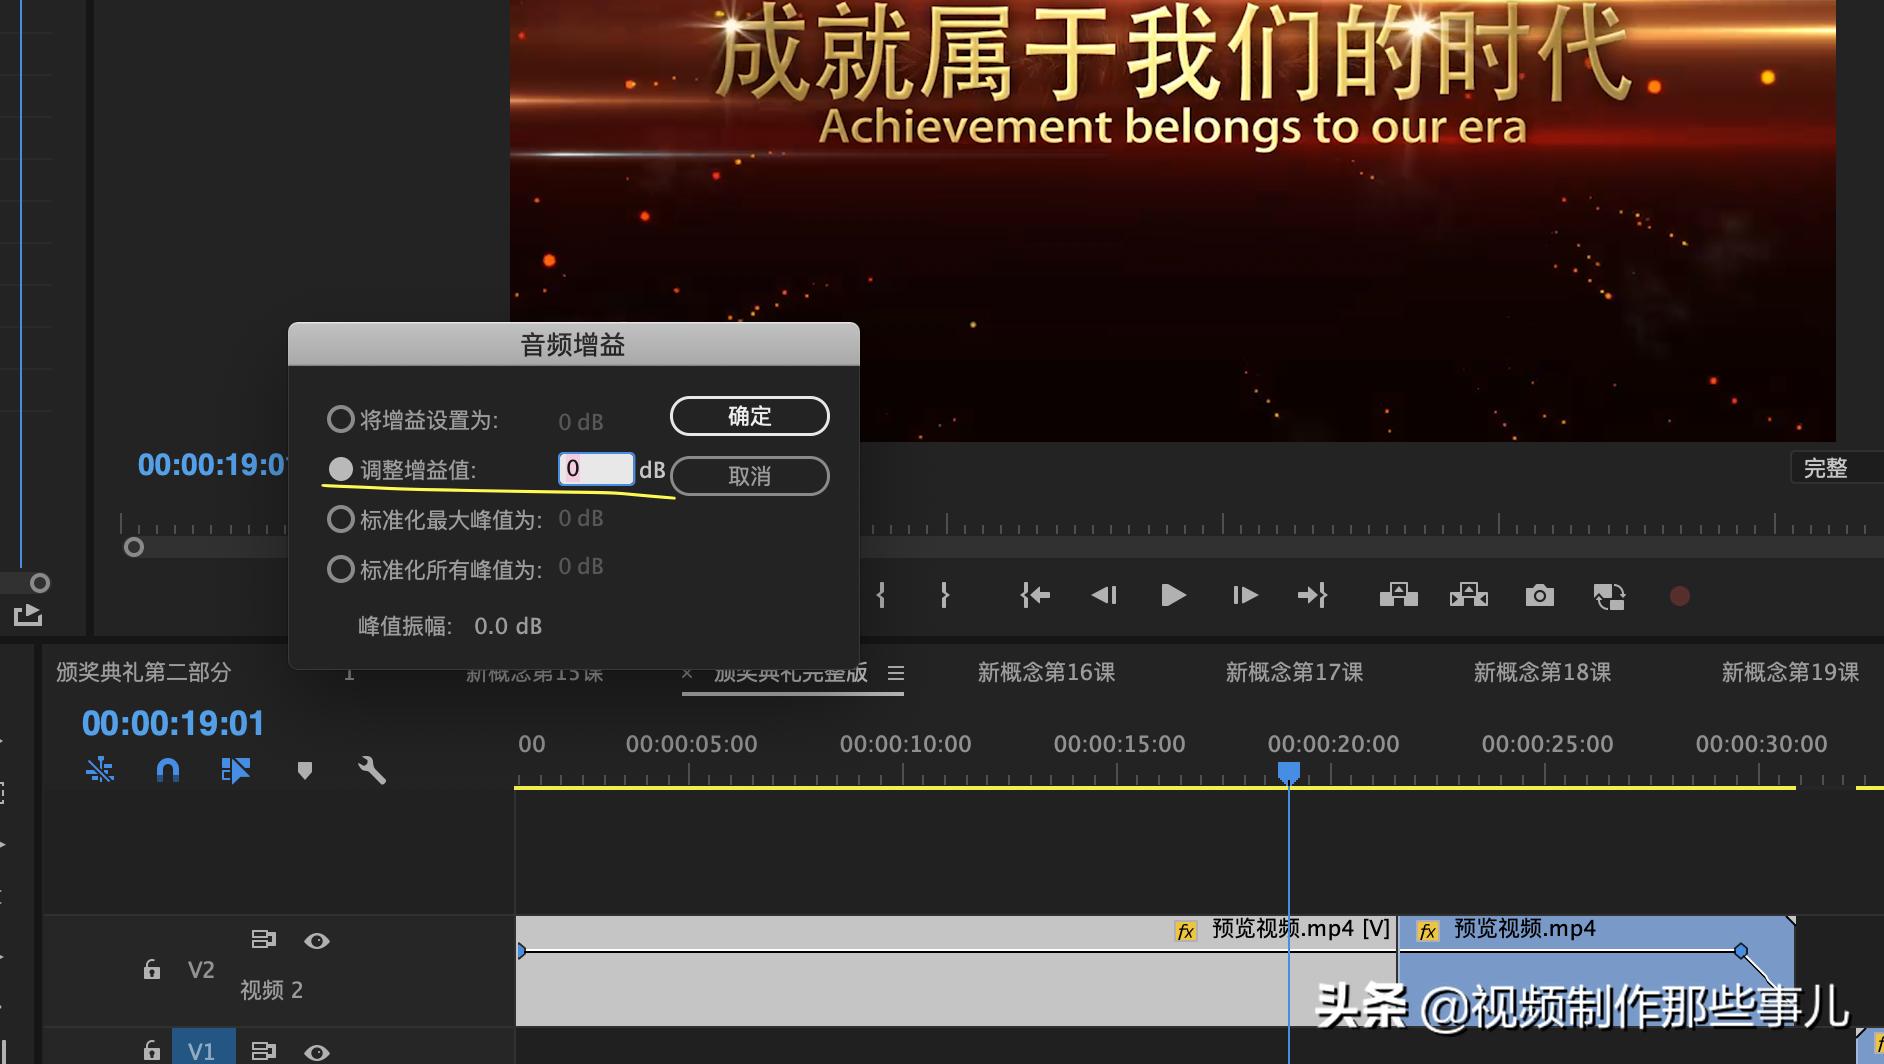The width and height of the screenshot is (1884, 1064).
Task: Open the 颁奖典礼完整版 panel menu
Action: 897,673
